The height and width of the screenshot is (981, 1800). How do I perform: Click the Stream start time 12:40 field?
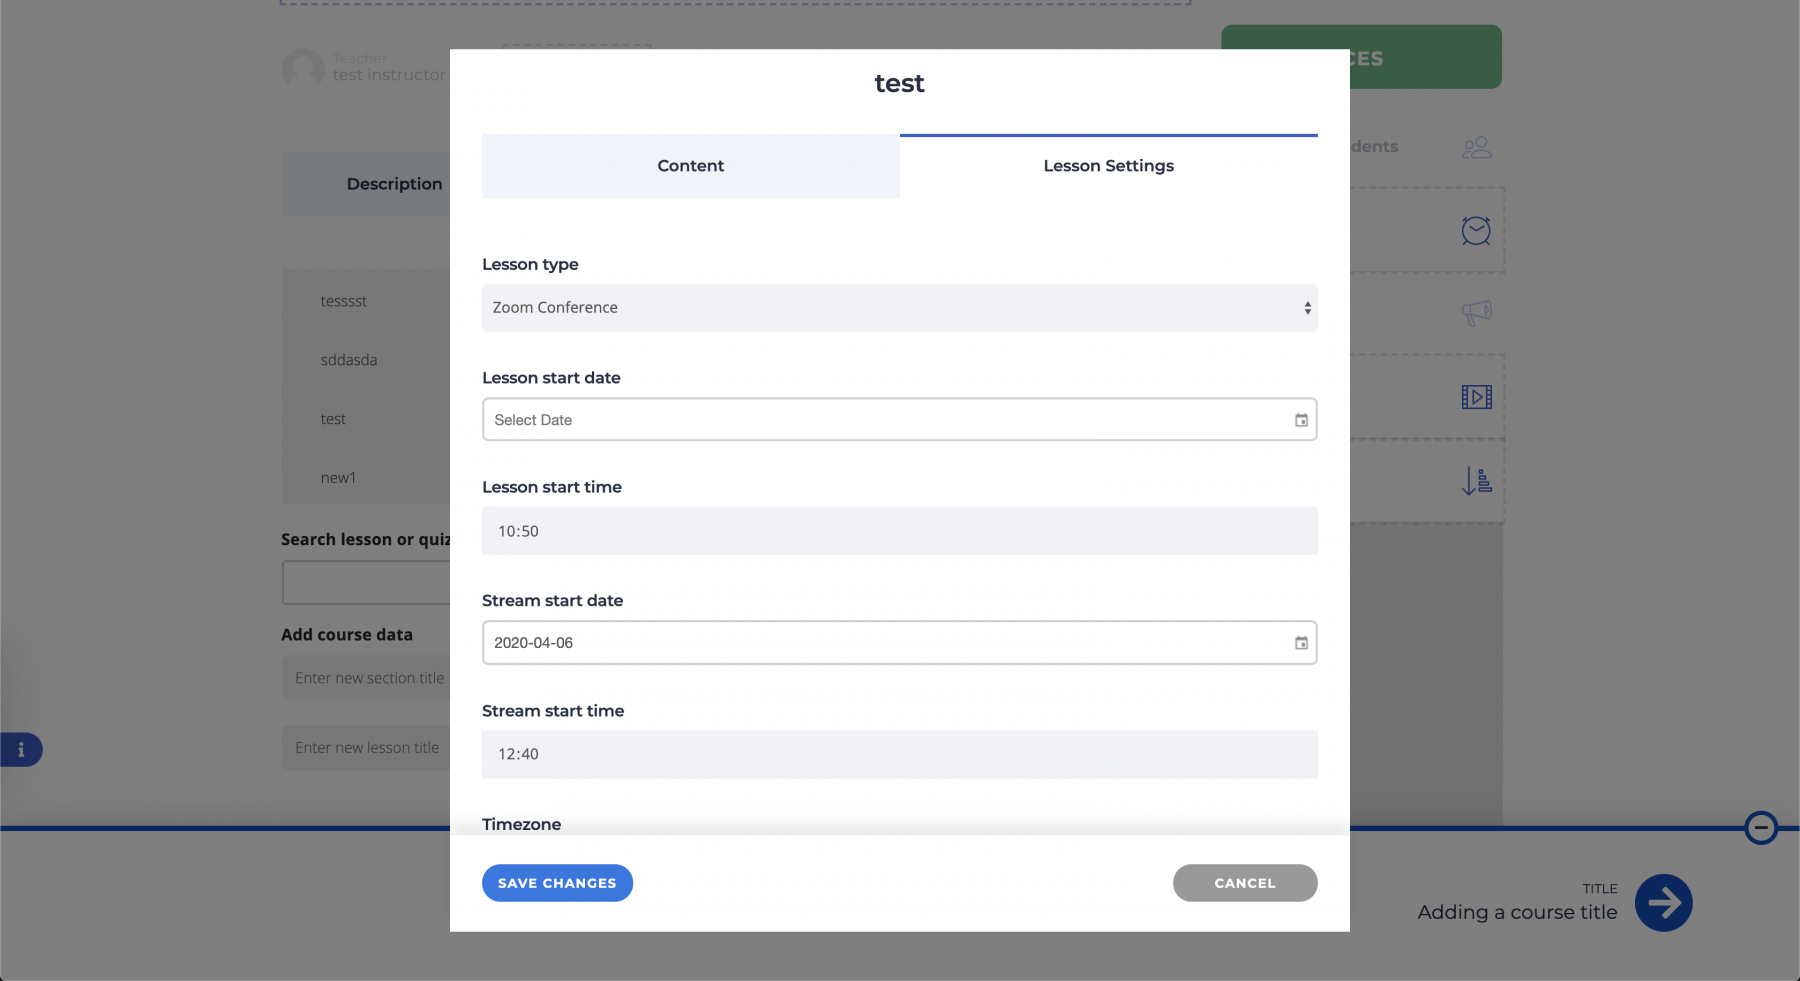pos(899,754)
